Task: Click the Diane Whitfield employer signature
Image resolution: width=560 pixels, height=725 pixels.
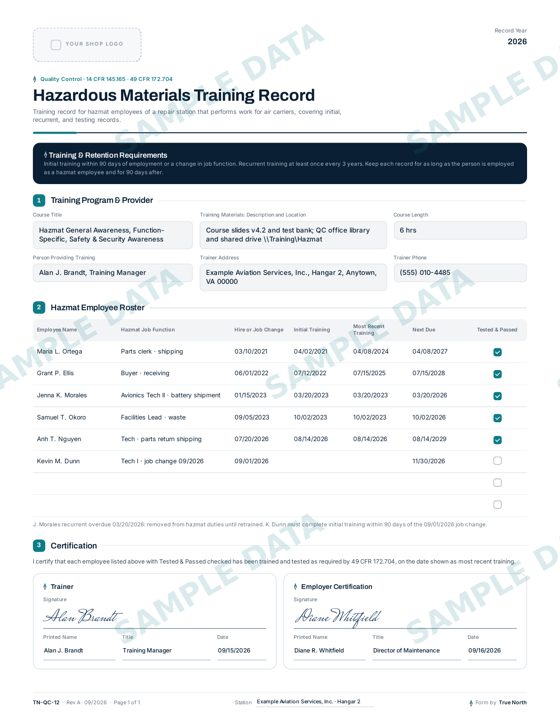Action: click(338, 617)
